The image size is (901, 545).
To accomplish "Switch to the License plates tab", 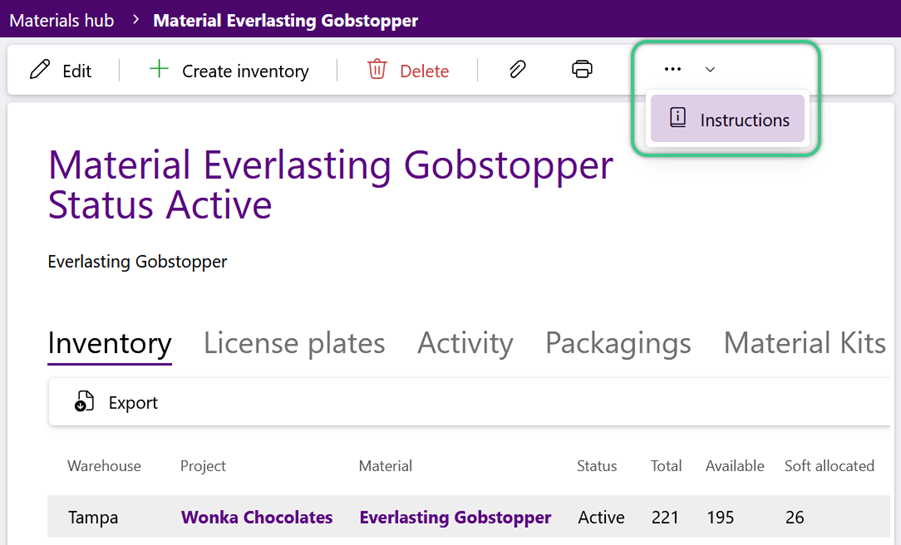I will click(294, 343).
